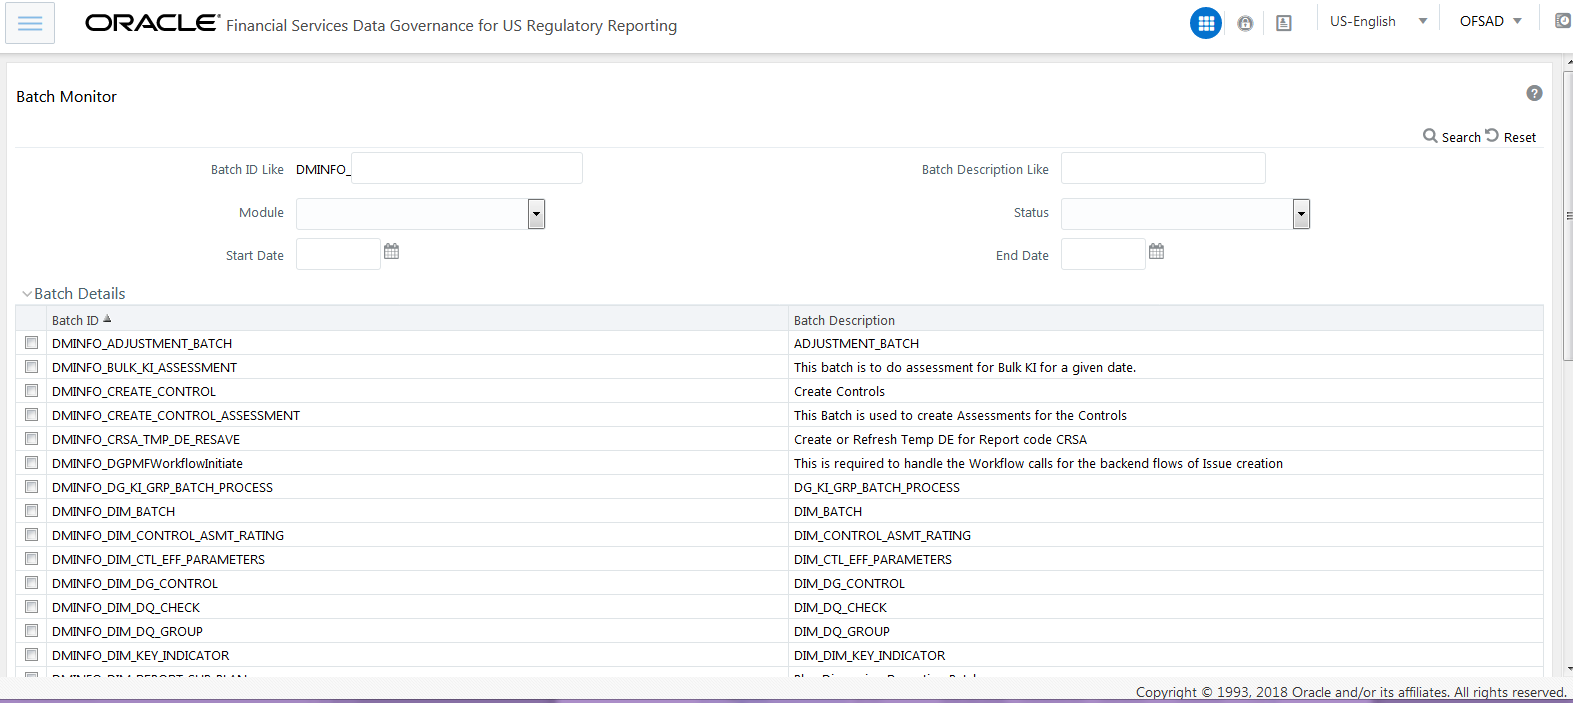Click the DMINFO_DGPMFWorkflowInitiate text
The width and height of the screenshot is (1573, 703).
[x=147, y=463]
